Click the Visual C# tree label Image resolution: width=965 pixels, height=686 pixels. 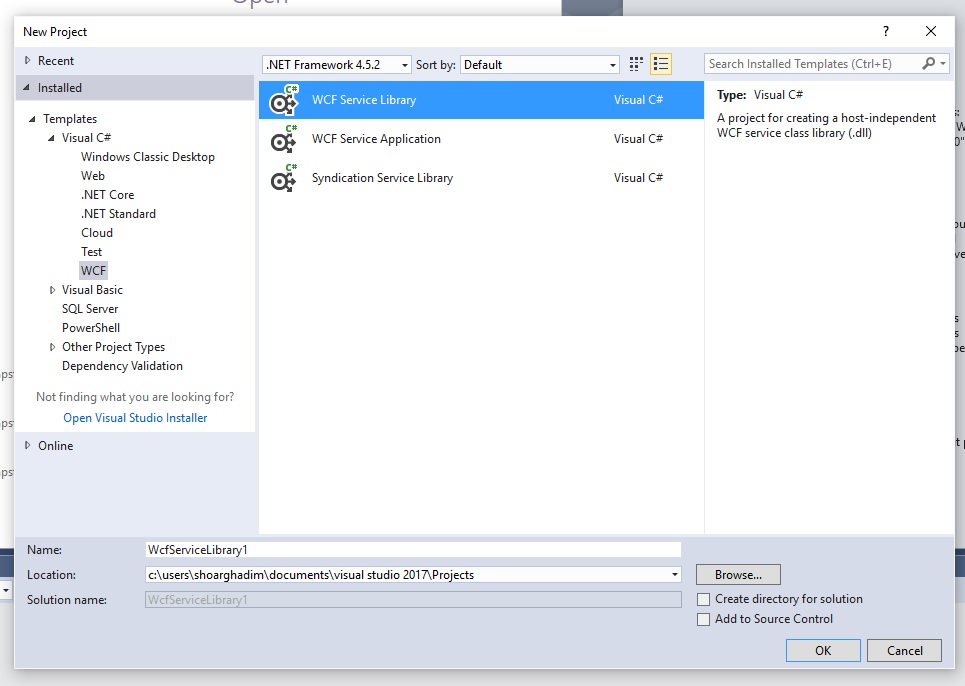coord(86,138)
